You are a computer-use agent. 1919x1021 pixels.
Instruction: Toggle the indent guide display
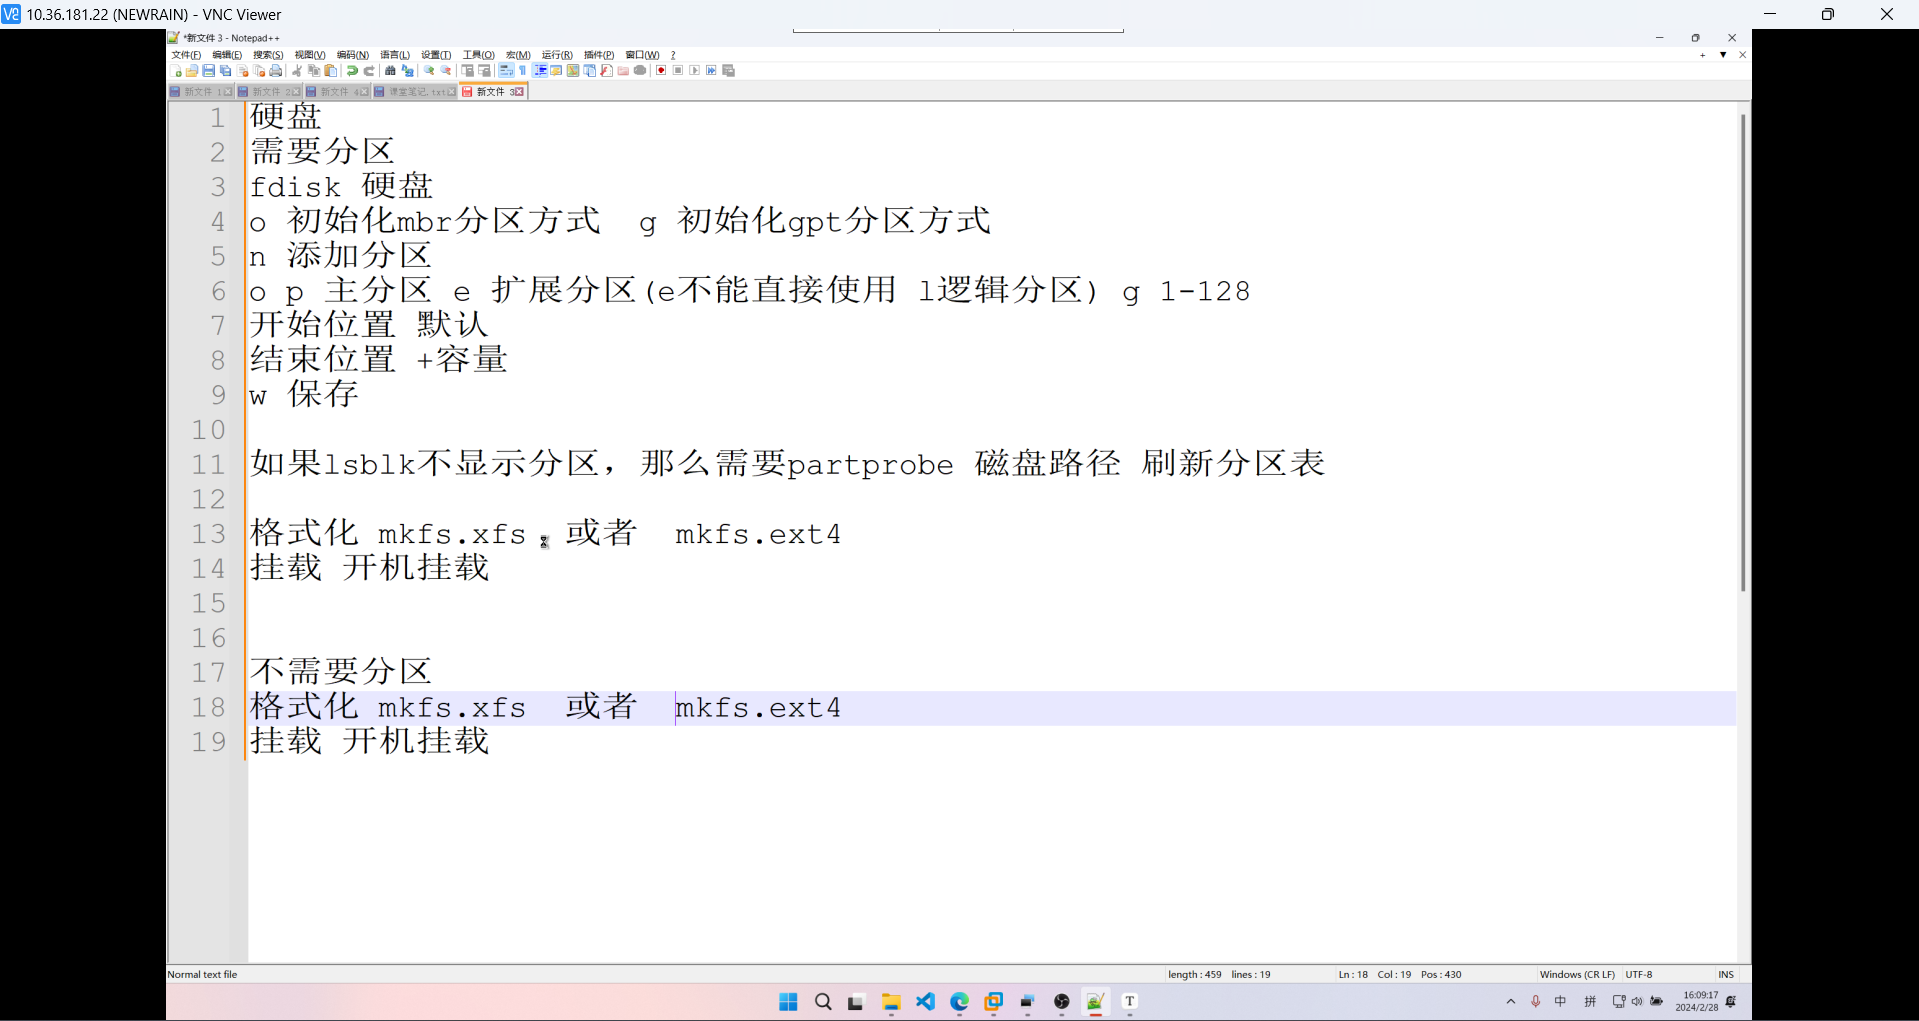(x=540, y=71)
